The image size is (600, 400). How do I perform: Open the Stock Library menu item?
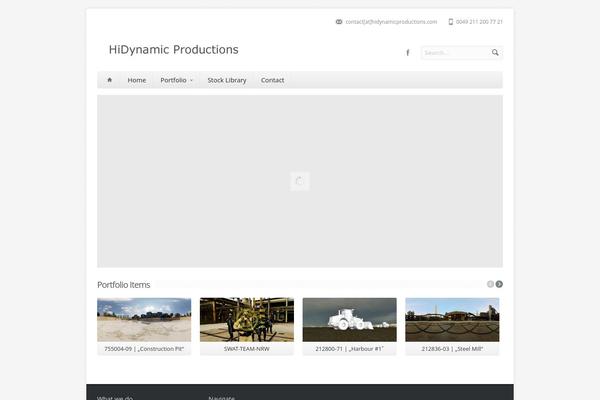pyautogui.click(x=227, y=80)
